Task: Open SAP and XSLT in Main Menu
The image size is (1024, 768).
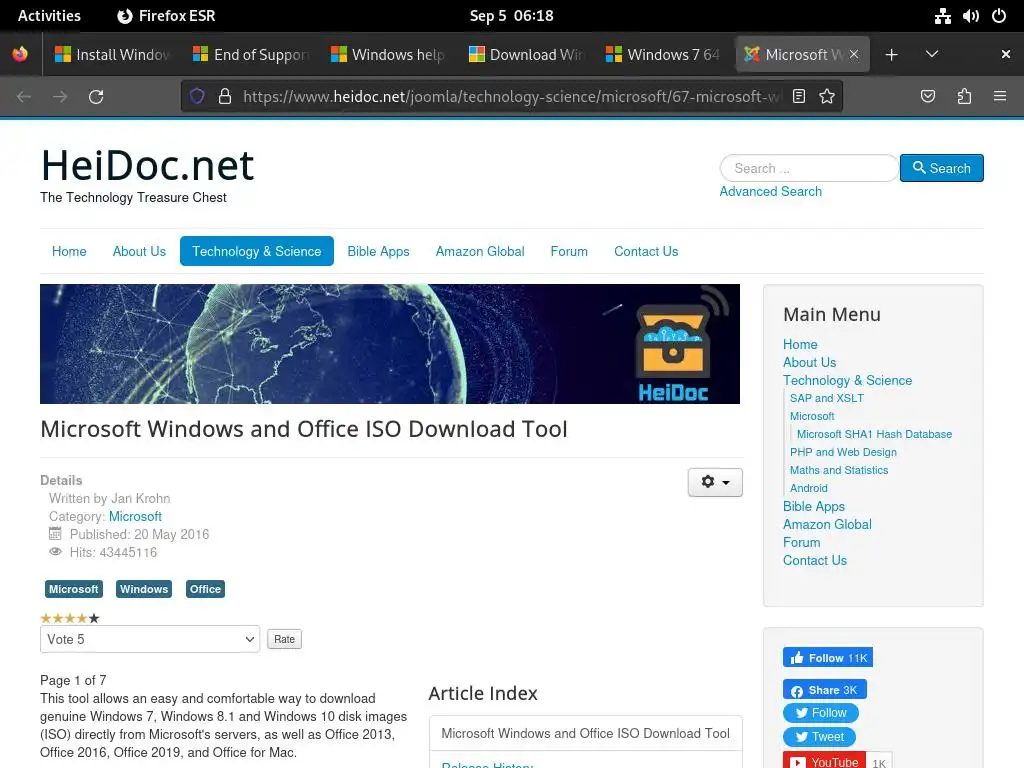Action: coord(827,398)
